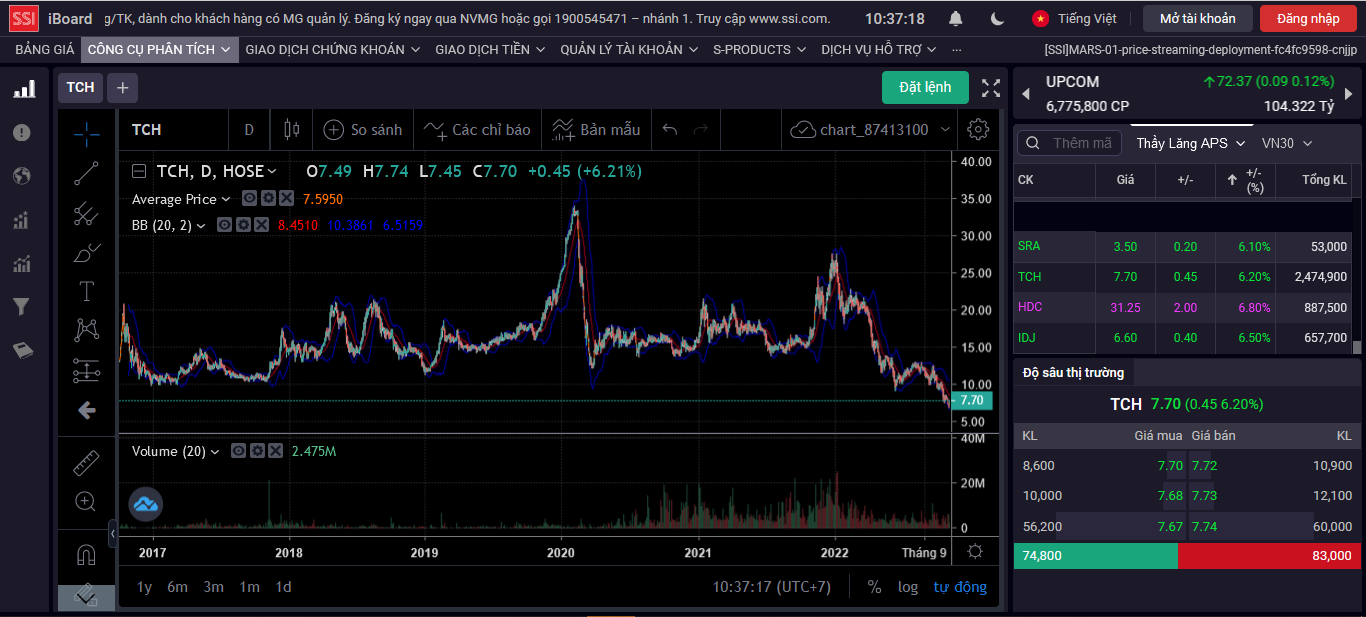Open Tiếng Việt language selector
Image resolution: width=1366 pixels, height=617 pixels.
[1075, 18]
